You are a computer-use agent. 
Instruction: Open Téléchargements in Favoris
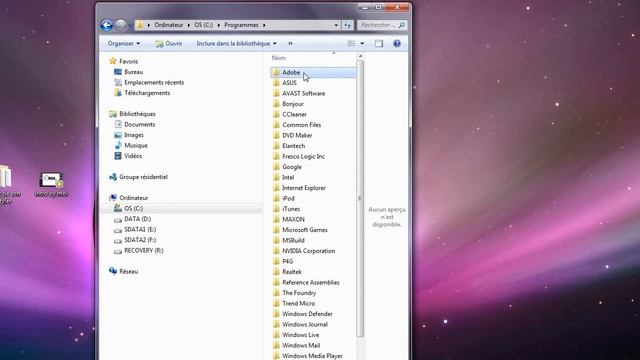[x=147, y=93]
